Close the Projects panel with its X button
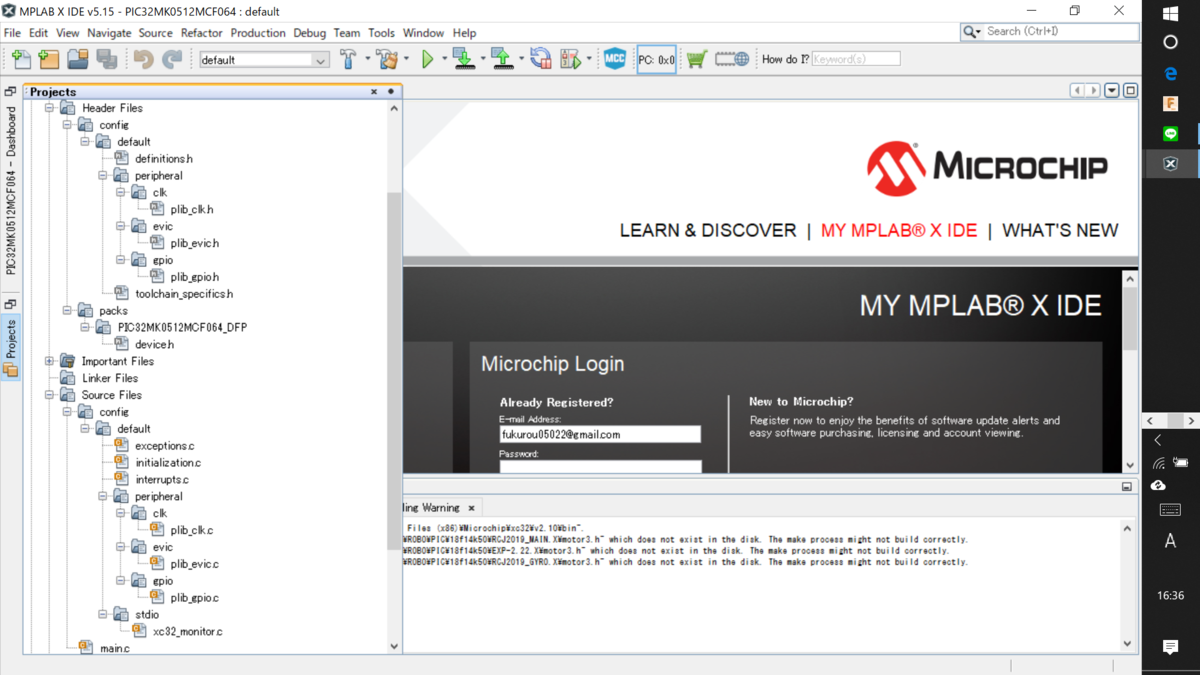Image resolution: width=1200 pixels, height=675 pixels. (374, 92)
